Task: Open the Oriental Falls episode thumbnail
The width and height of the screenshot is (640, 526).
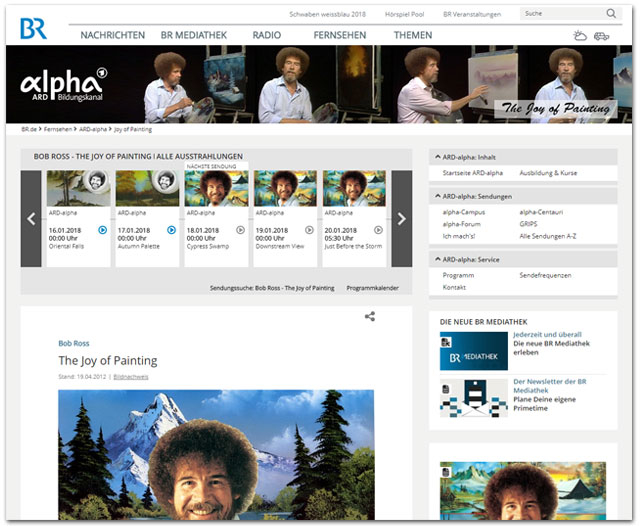Action: tap(78, 188)
